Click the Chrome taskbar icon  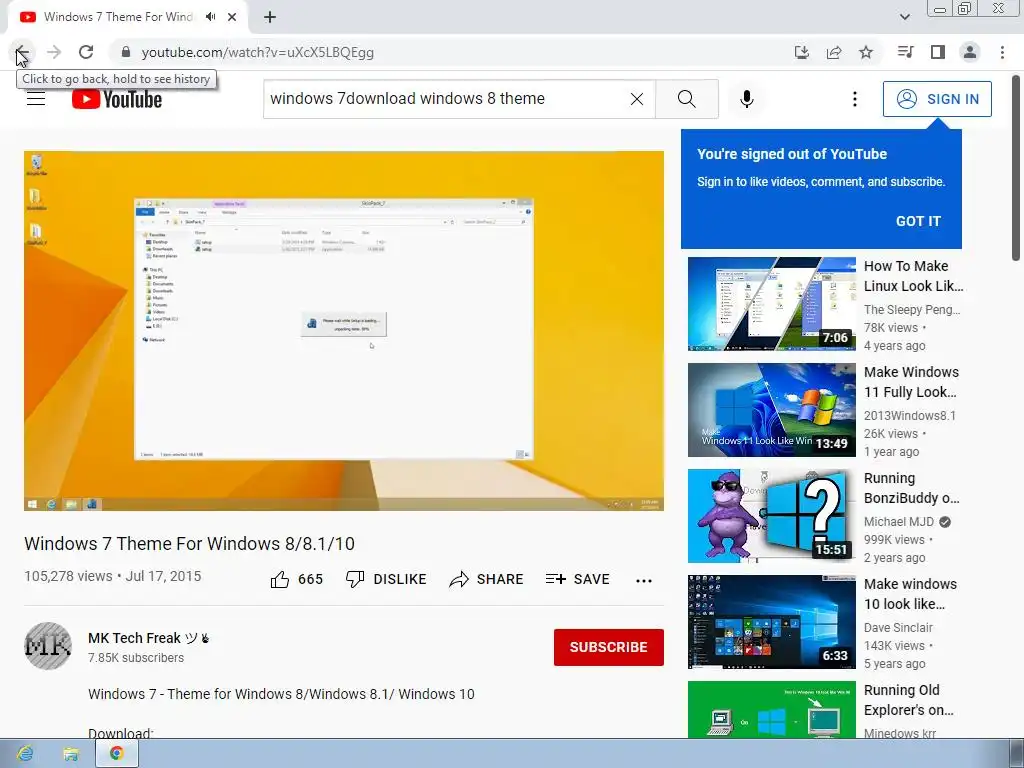[x=117, y=754]
